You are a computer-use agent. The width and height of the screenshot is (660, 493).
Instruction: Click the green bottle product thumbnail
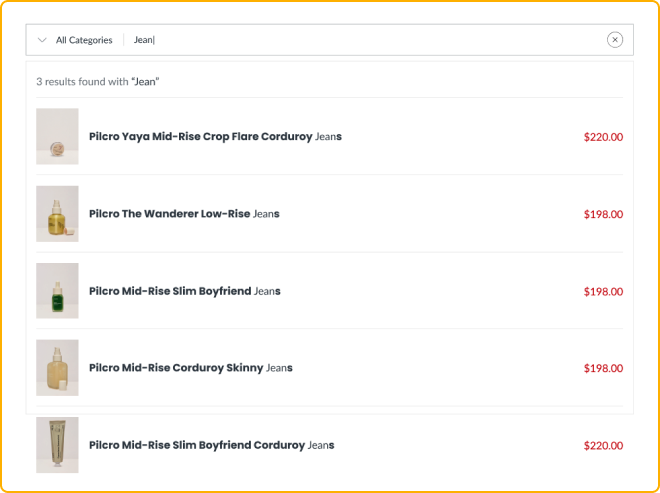(x=57, y=291)
